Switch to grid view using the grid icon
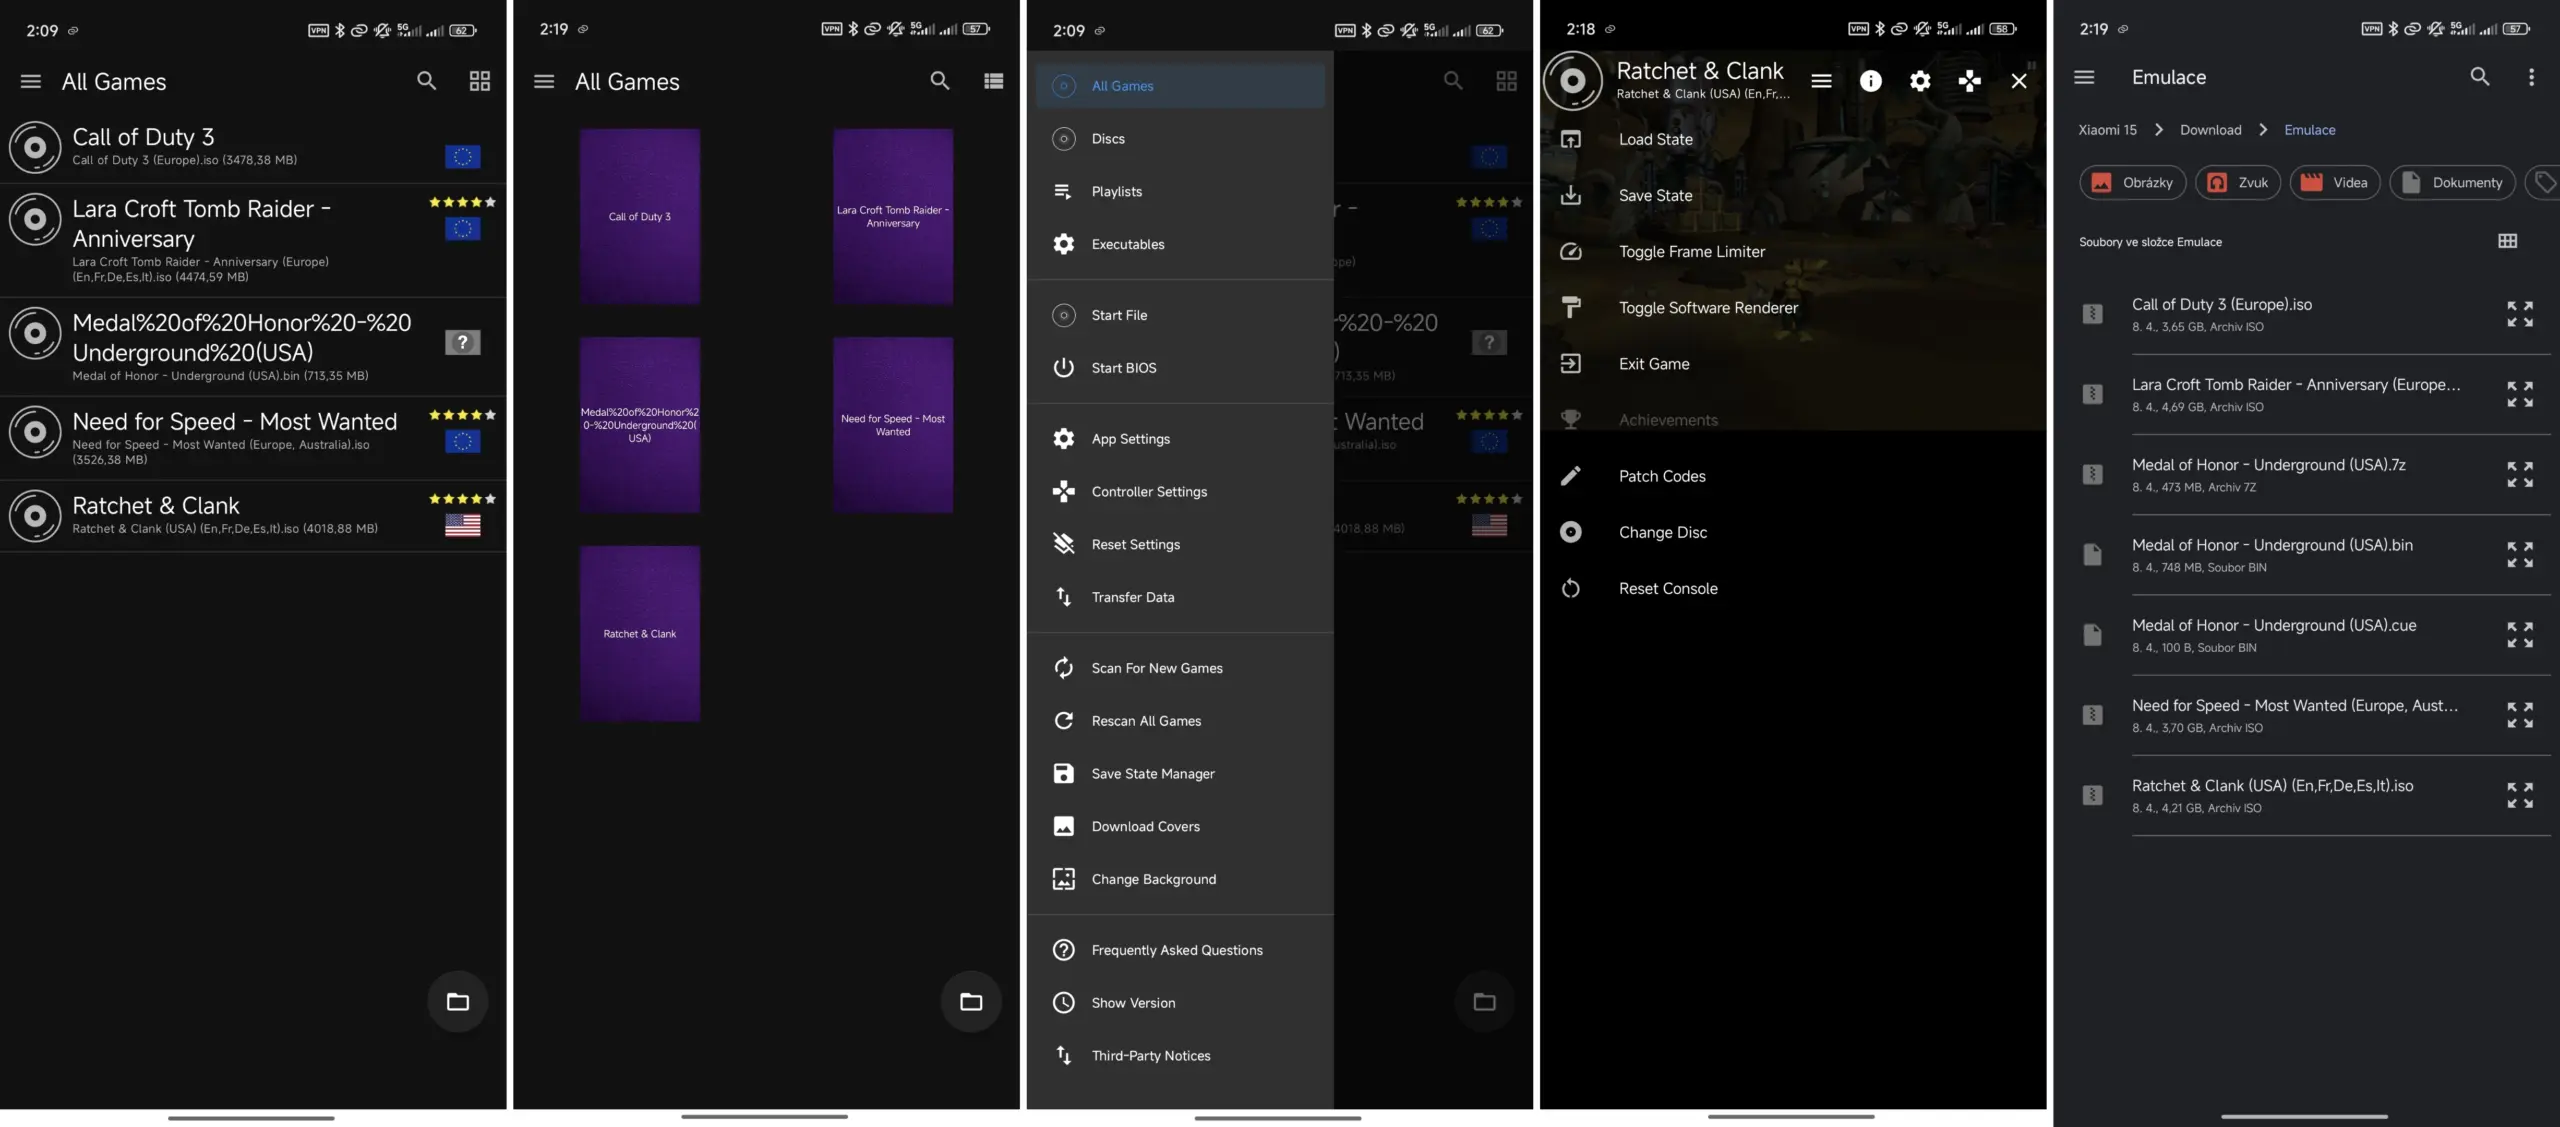 [480, 81]
